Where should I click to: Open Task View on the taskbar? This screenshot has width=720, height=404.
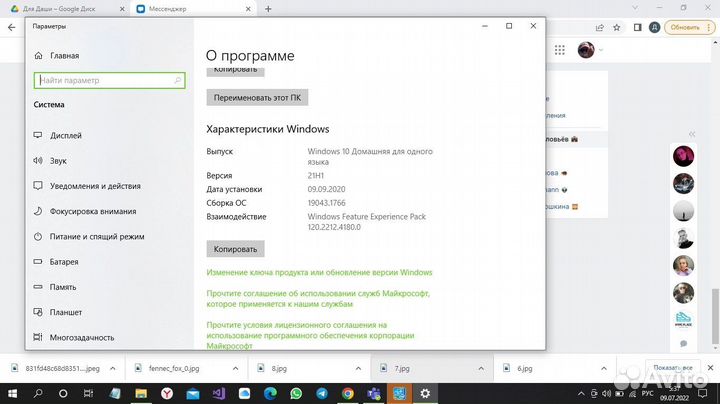[x=88, y=393]
